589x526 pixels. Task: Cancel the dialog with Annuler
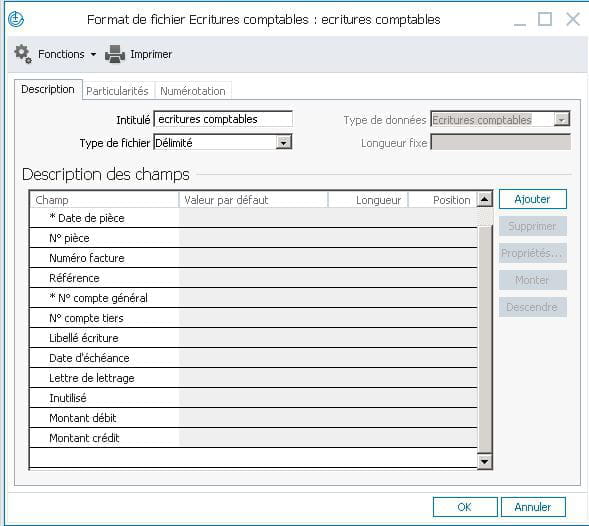point(533,507)
